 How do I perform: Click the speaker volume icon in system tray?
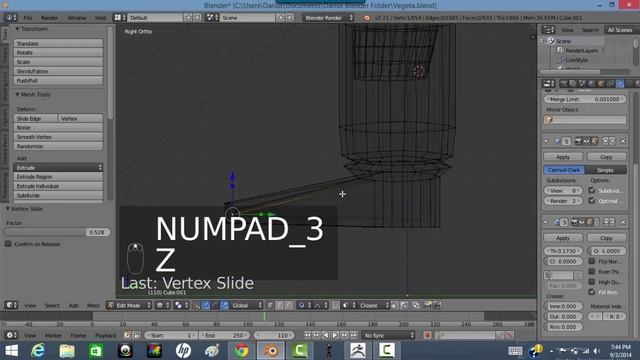(596, 351)
